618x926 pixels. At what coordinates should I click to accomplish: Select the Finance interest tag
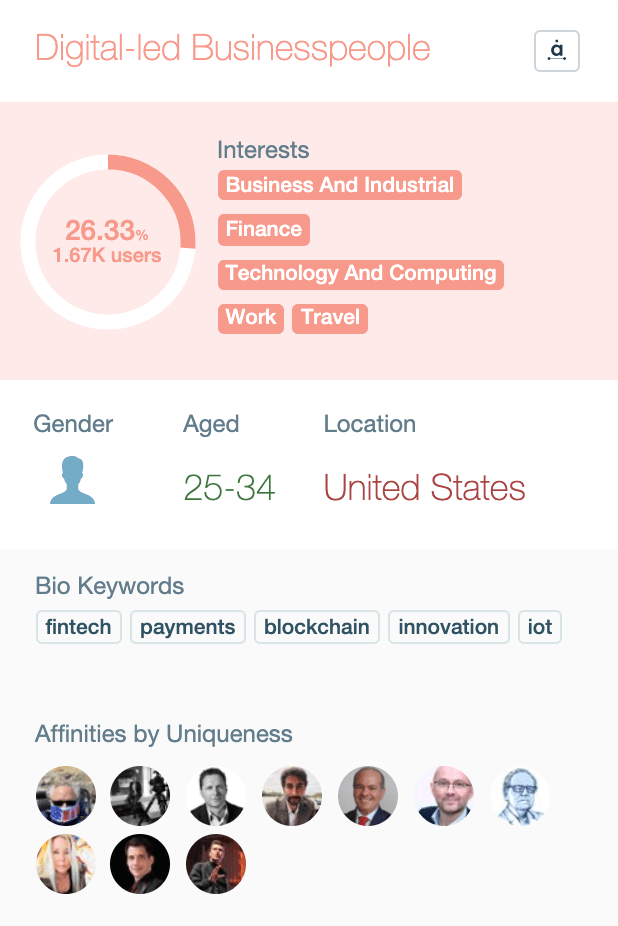point(264,229)
